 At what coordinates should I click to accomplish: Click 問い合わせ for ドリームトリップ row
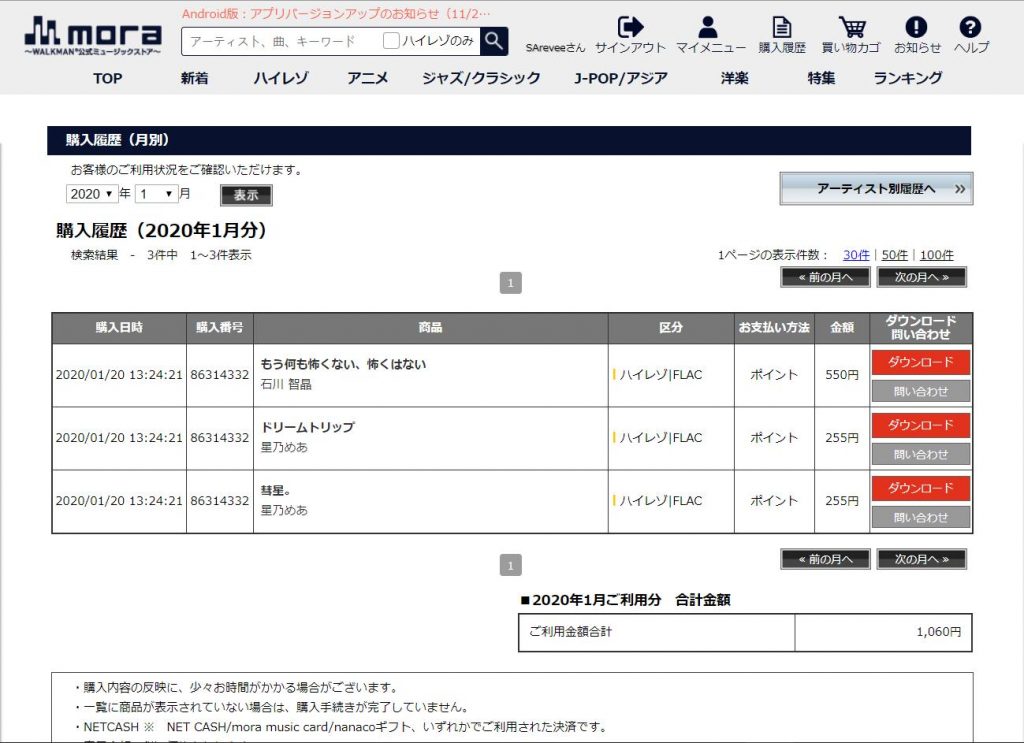921,454
